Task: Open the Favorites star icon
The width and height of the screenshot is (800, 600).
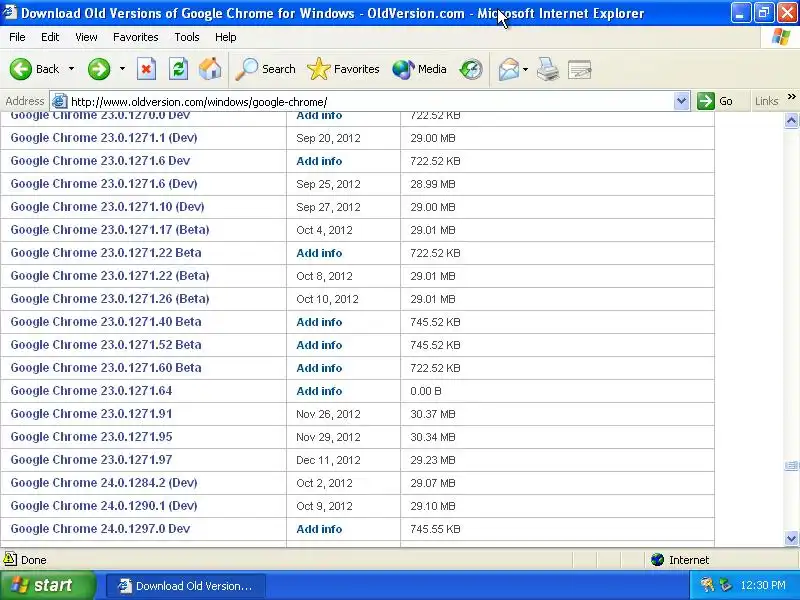Action: (x=319, y=69)
